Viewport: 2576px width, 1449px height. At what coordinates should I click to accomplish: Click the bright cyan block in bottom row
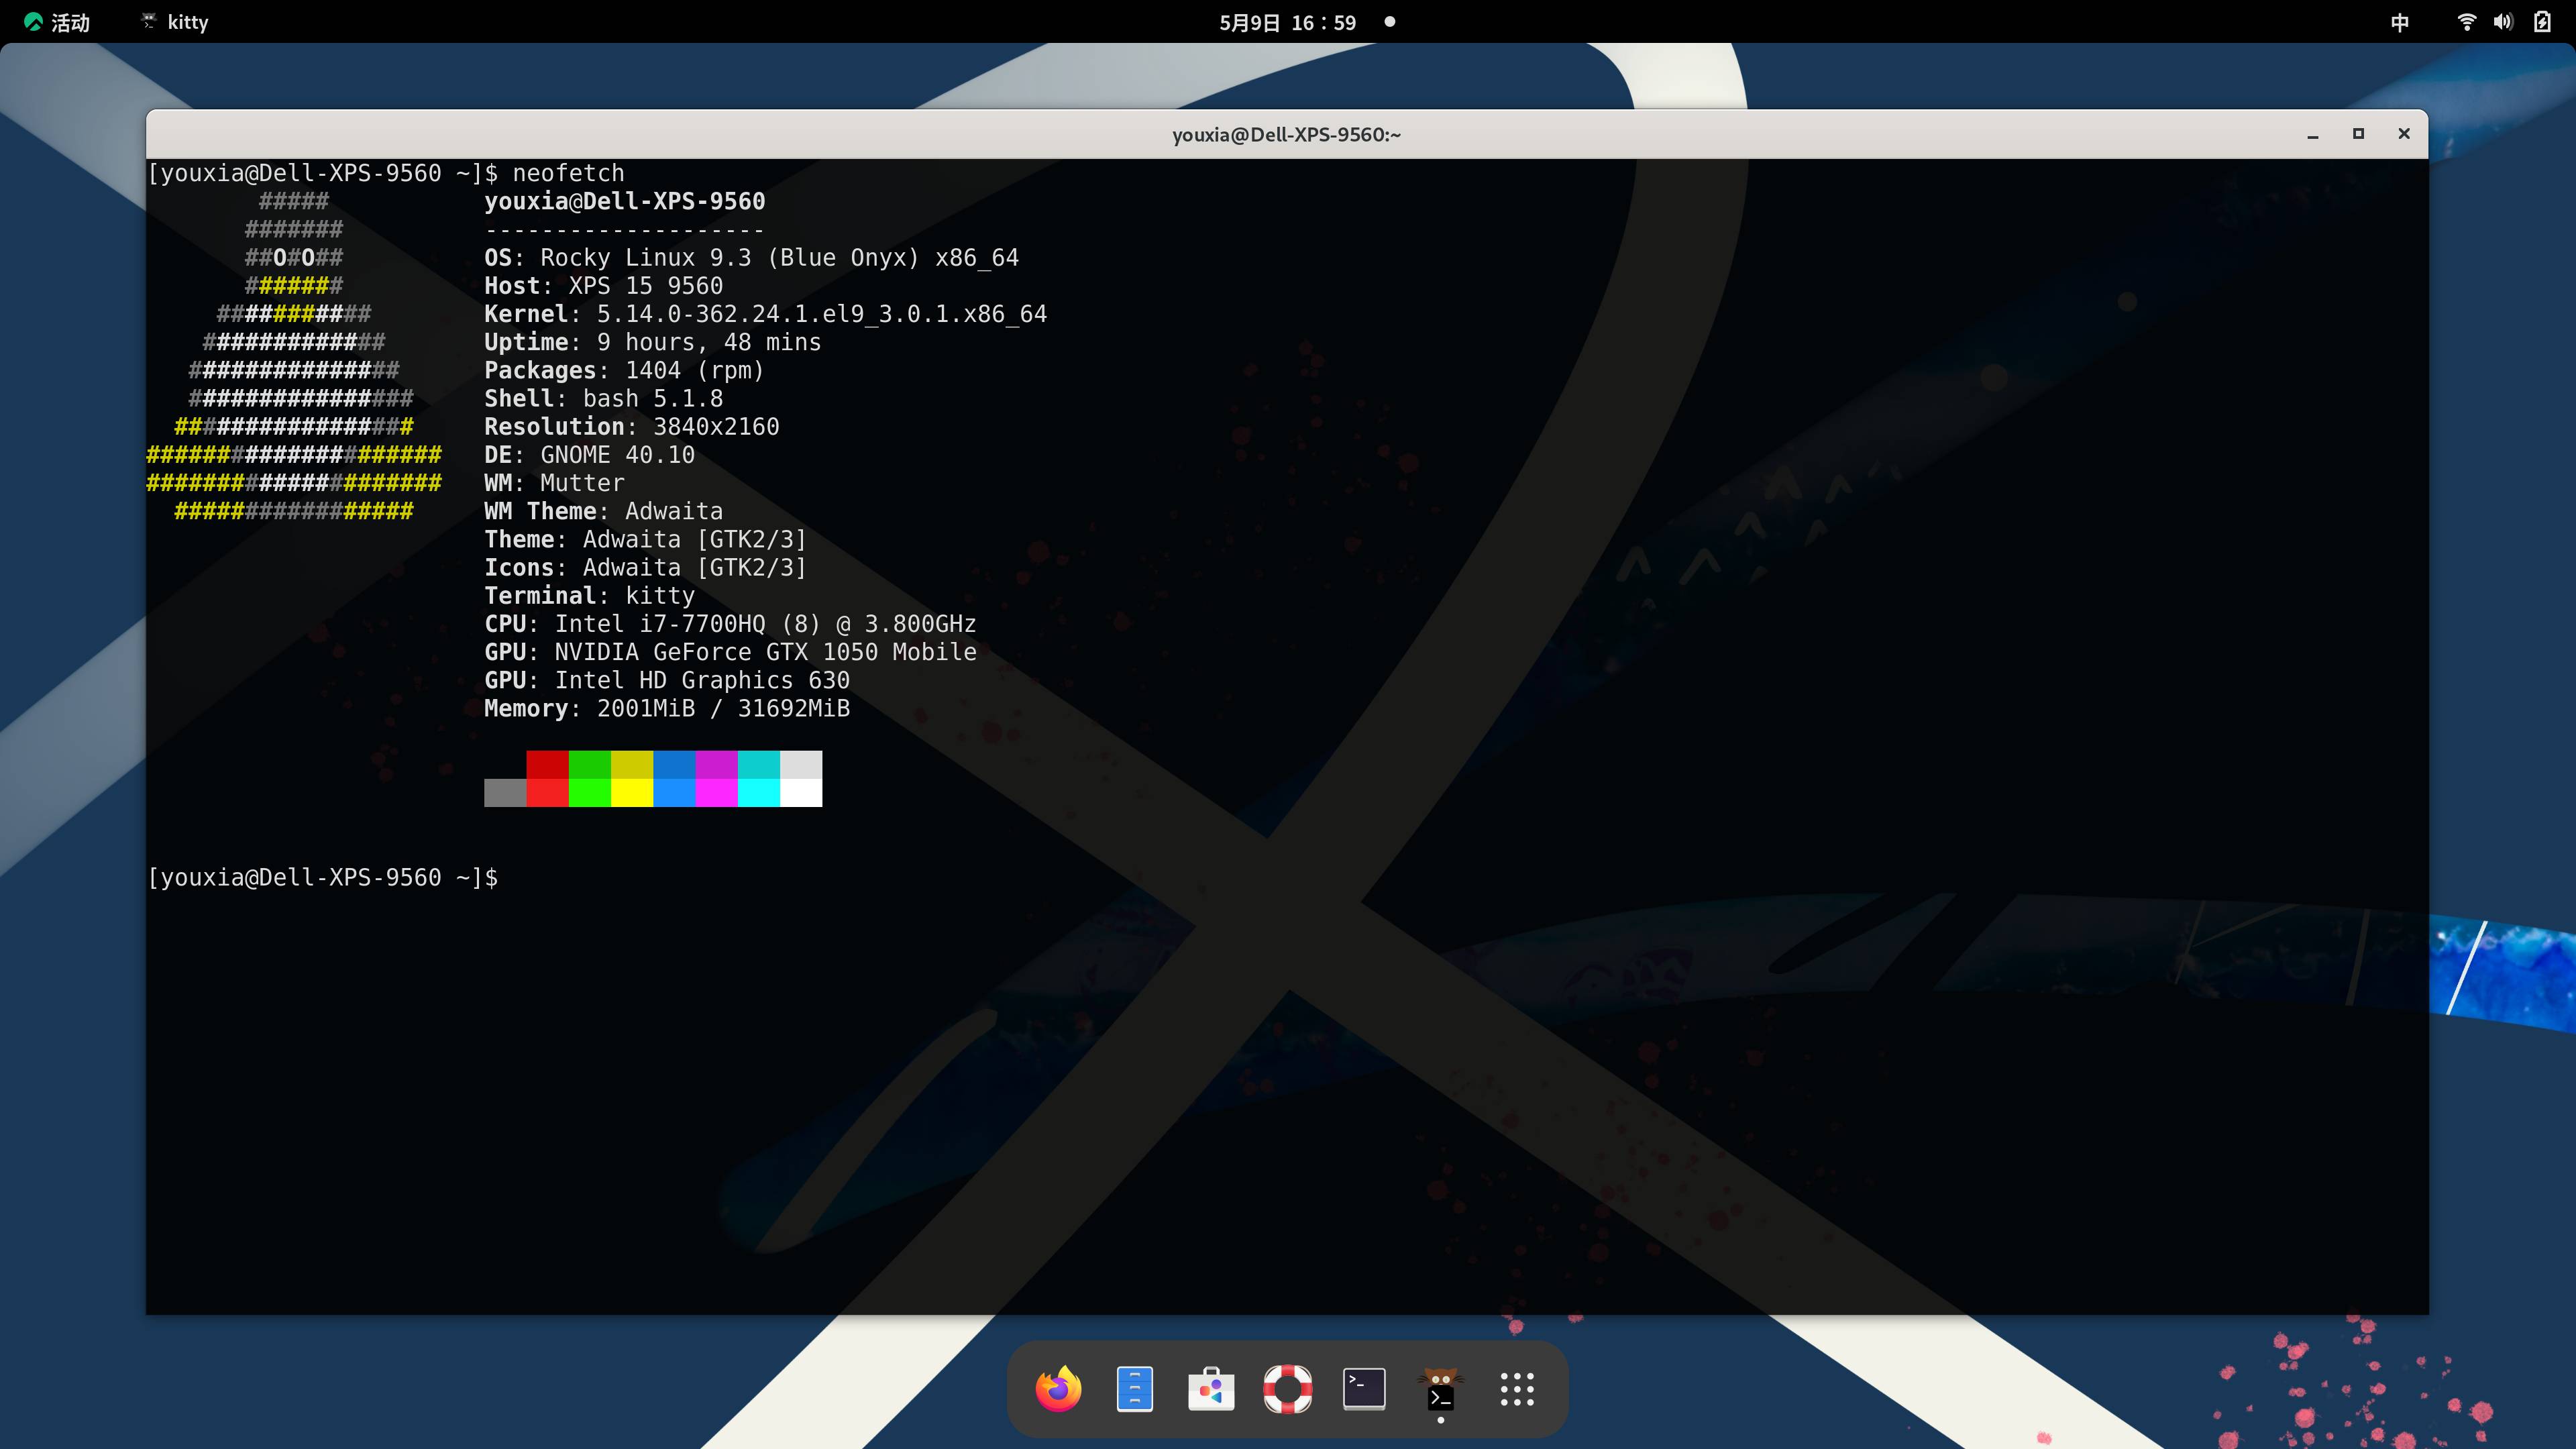pos(759,793)
